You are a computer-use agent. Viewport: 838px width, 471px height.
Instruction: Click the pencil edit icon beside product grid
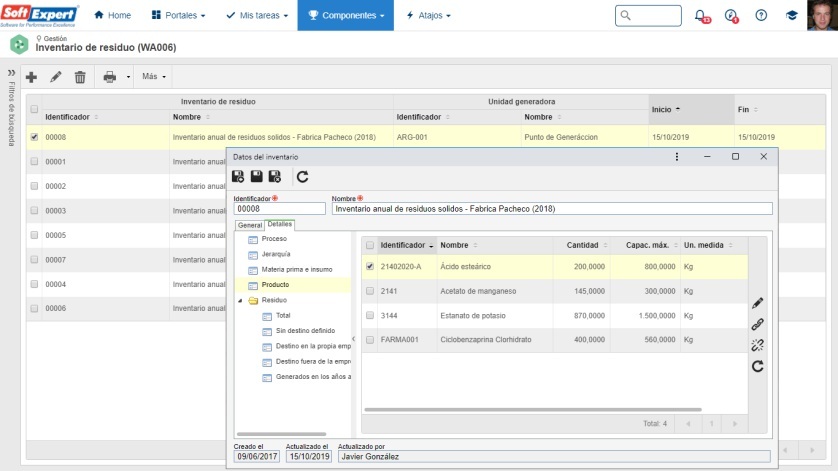[757, 302]
